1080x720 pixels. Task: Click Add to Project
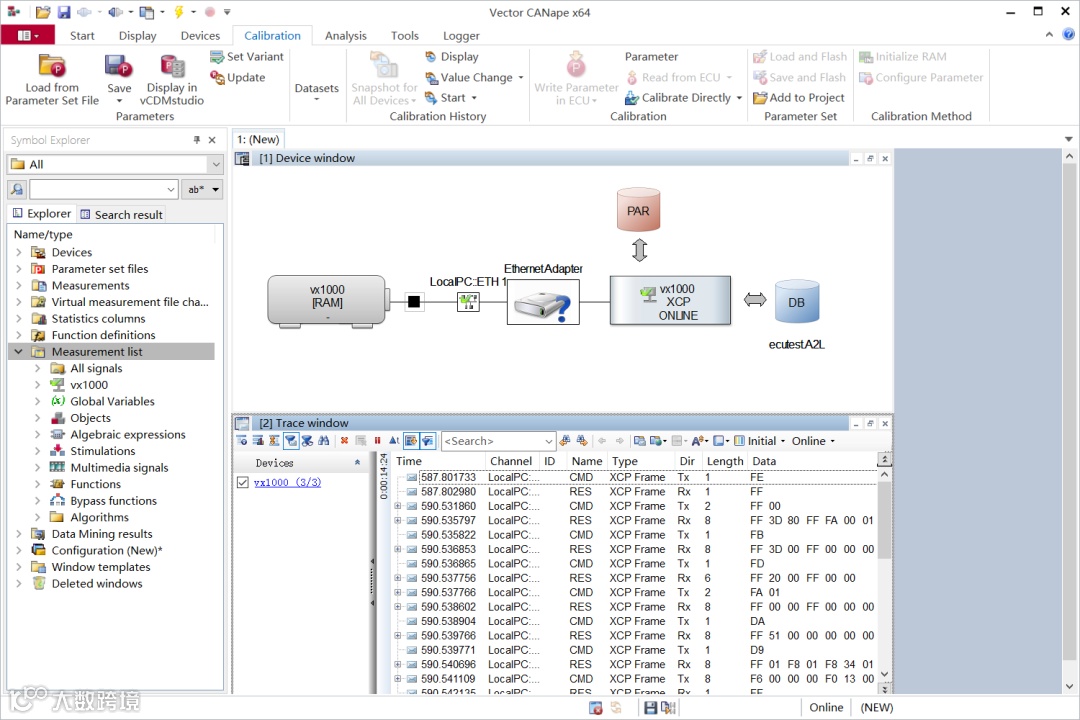point(799,98)
